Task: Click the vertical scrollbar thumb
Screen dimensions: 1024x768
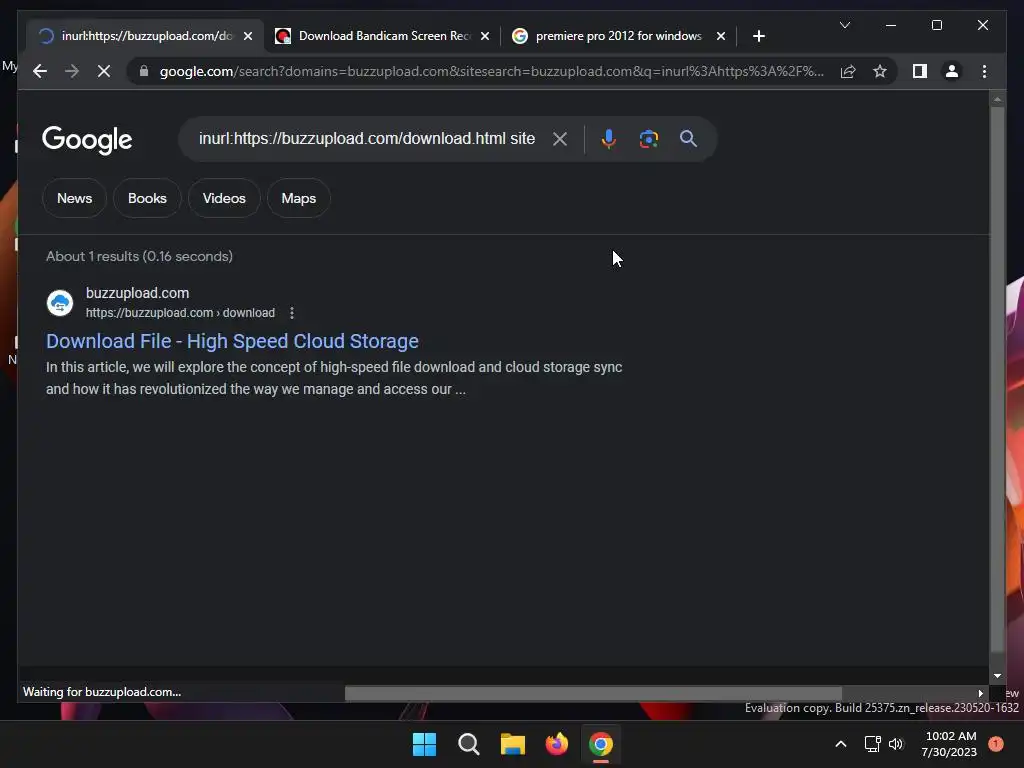Action: (997, 379)
